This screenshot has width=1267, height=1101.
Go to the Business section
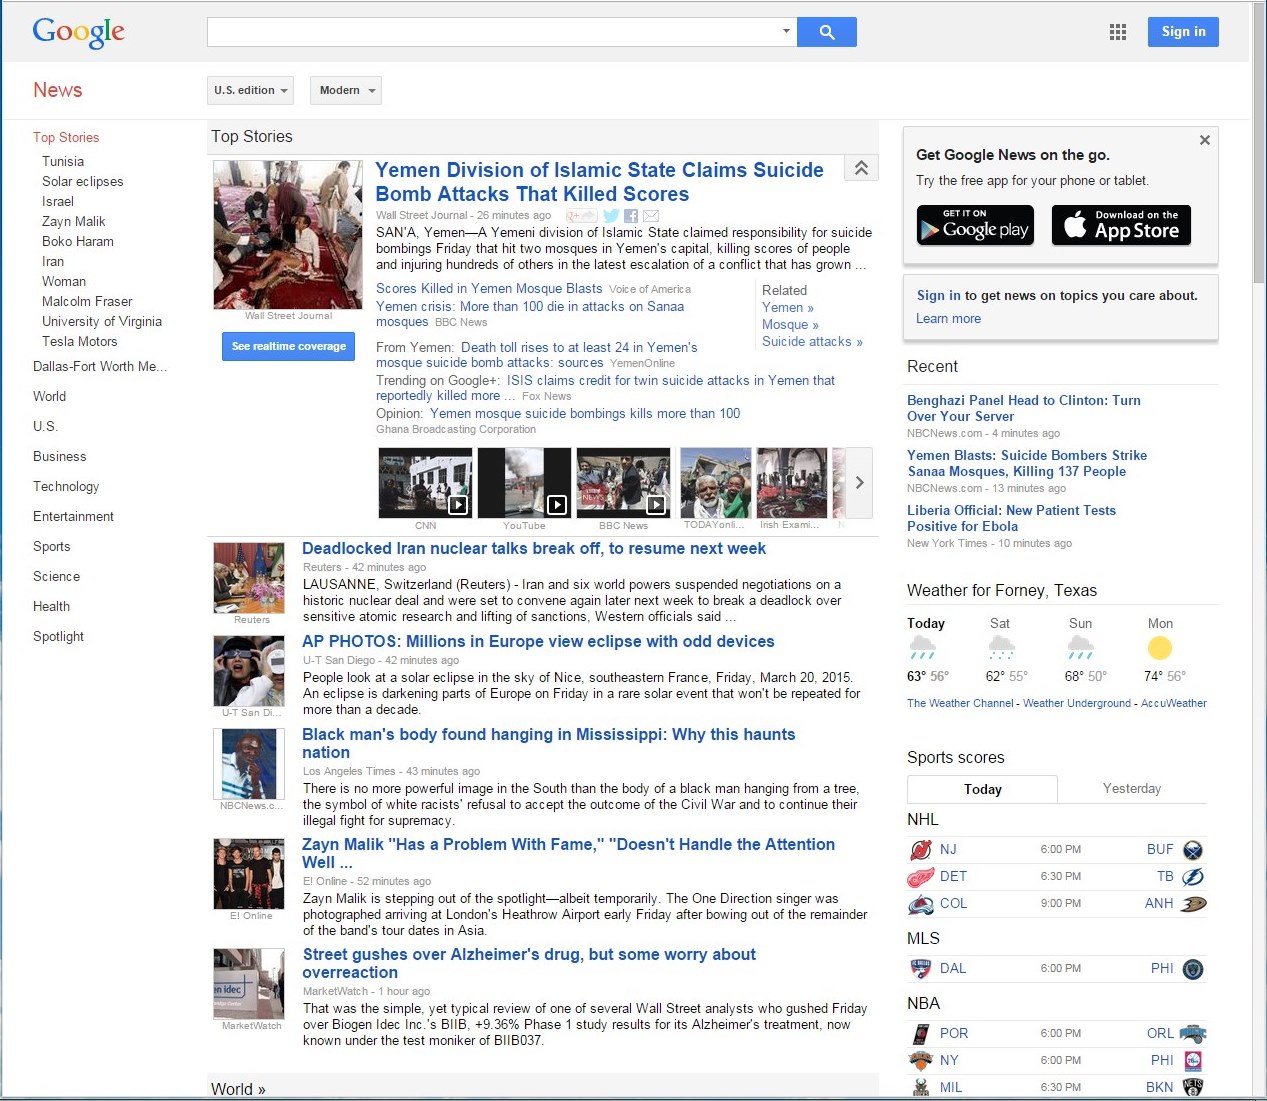click(60, 457)
